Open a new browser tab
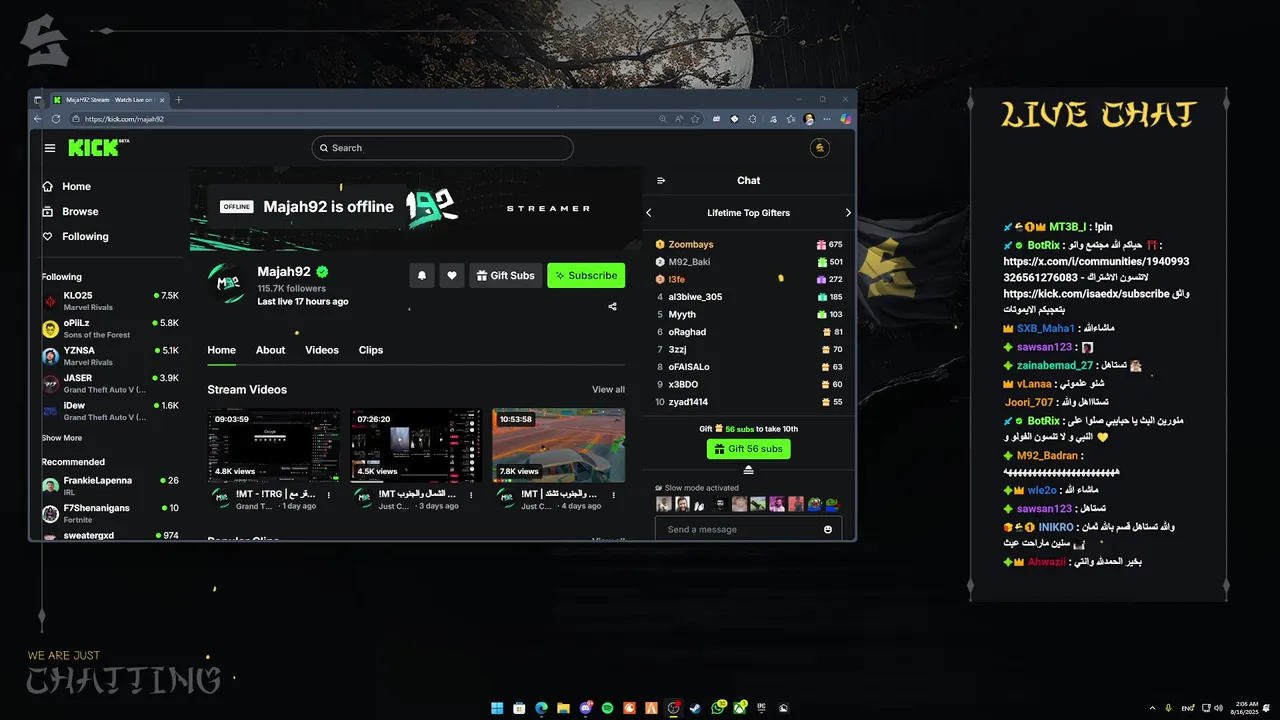 [179, 100]
